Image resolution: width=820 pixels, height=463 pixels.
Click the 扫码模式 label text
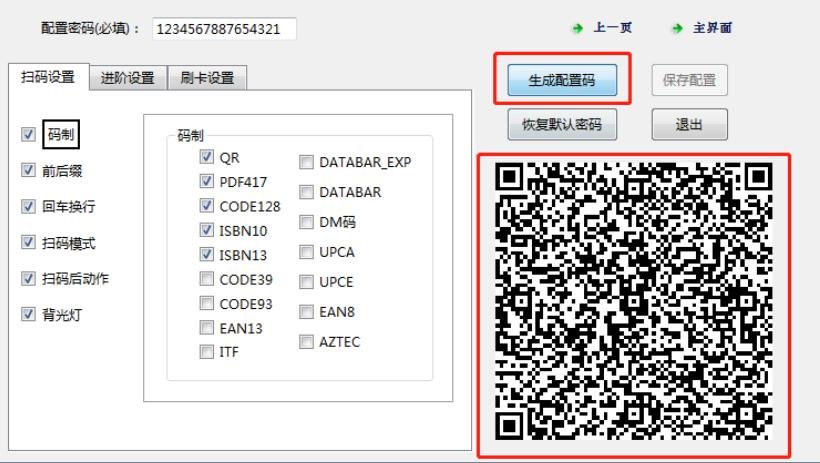[x=69, y=243]
